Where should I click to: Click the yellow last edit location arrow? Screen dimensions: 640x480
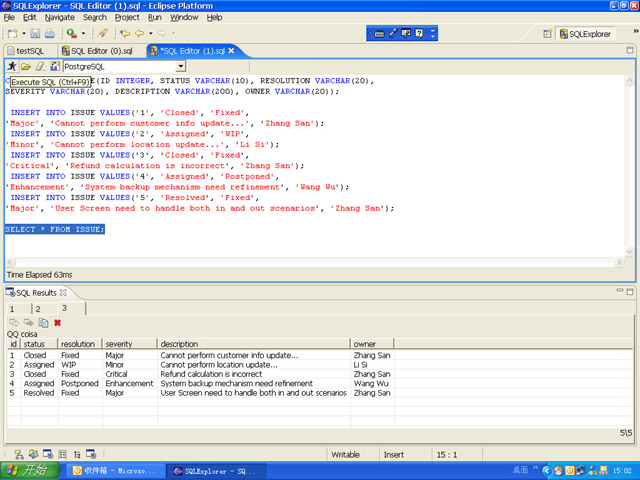pos(125,33)
